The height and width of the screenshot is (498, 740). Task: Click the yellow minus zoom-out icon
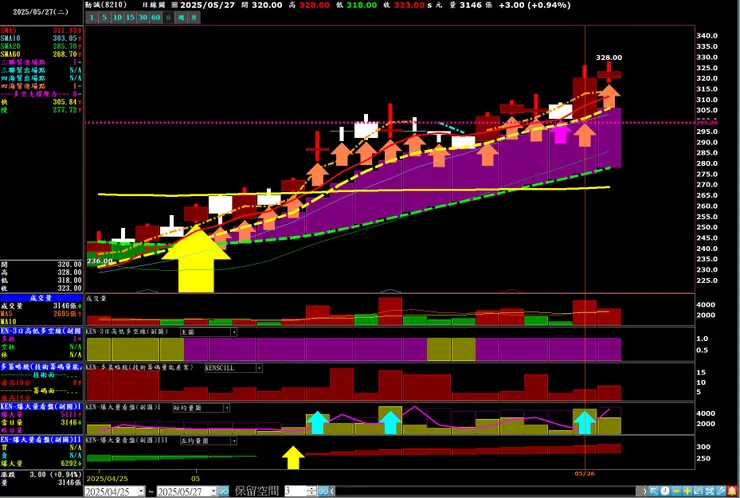676,491
